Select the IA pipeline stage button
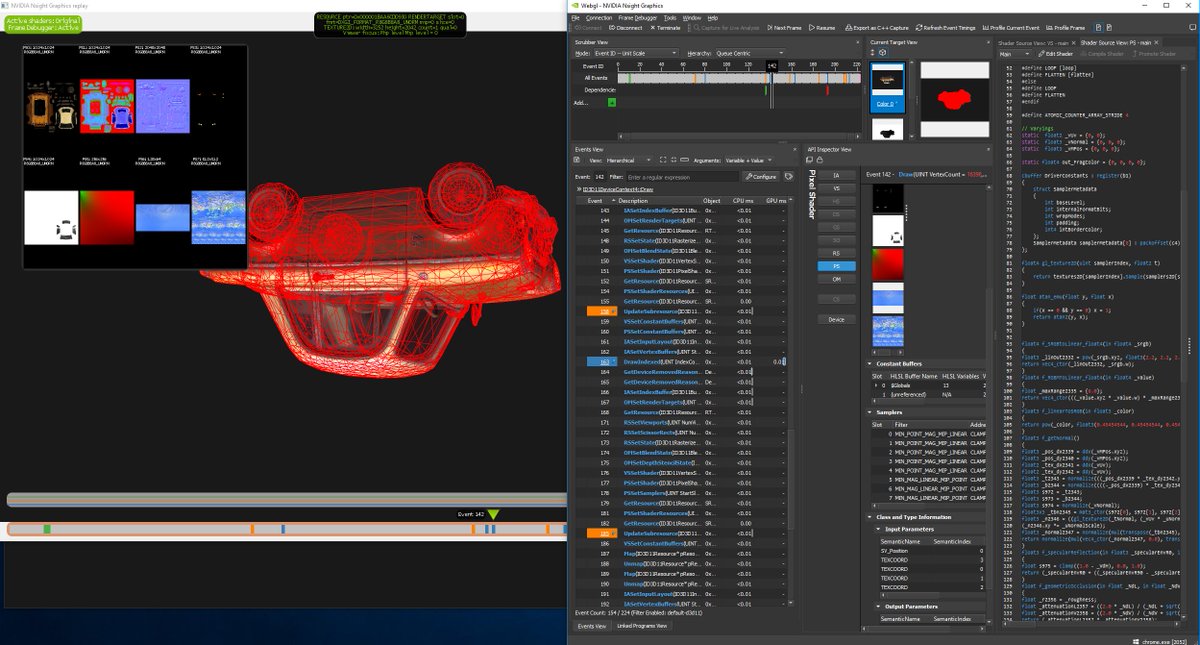The width and height of the screenshot is (1200, 645). 836,174
